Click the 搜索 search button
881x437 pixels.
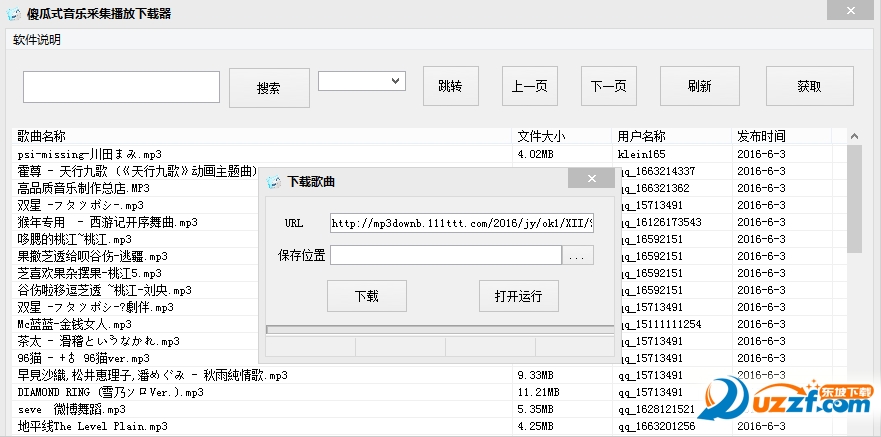coord(269,88)
